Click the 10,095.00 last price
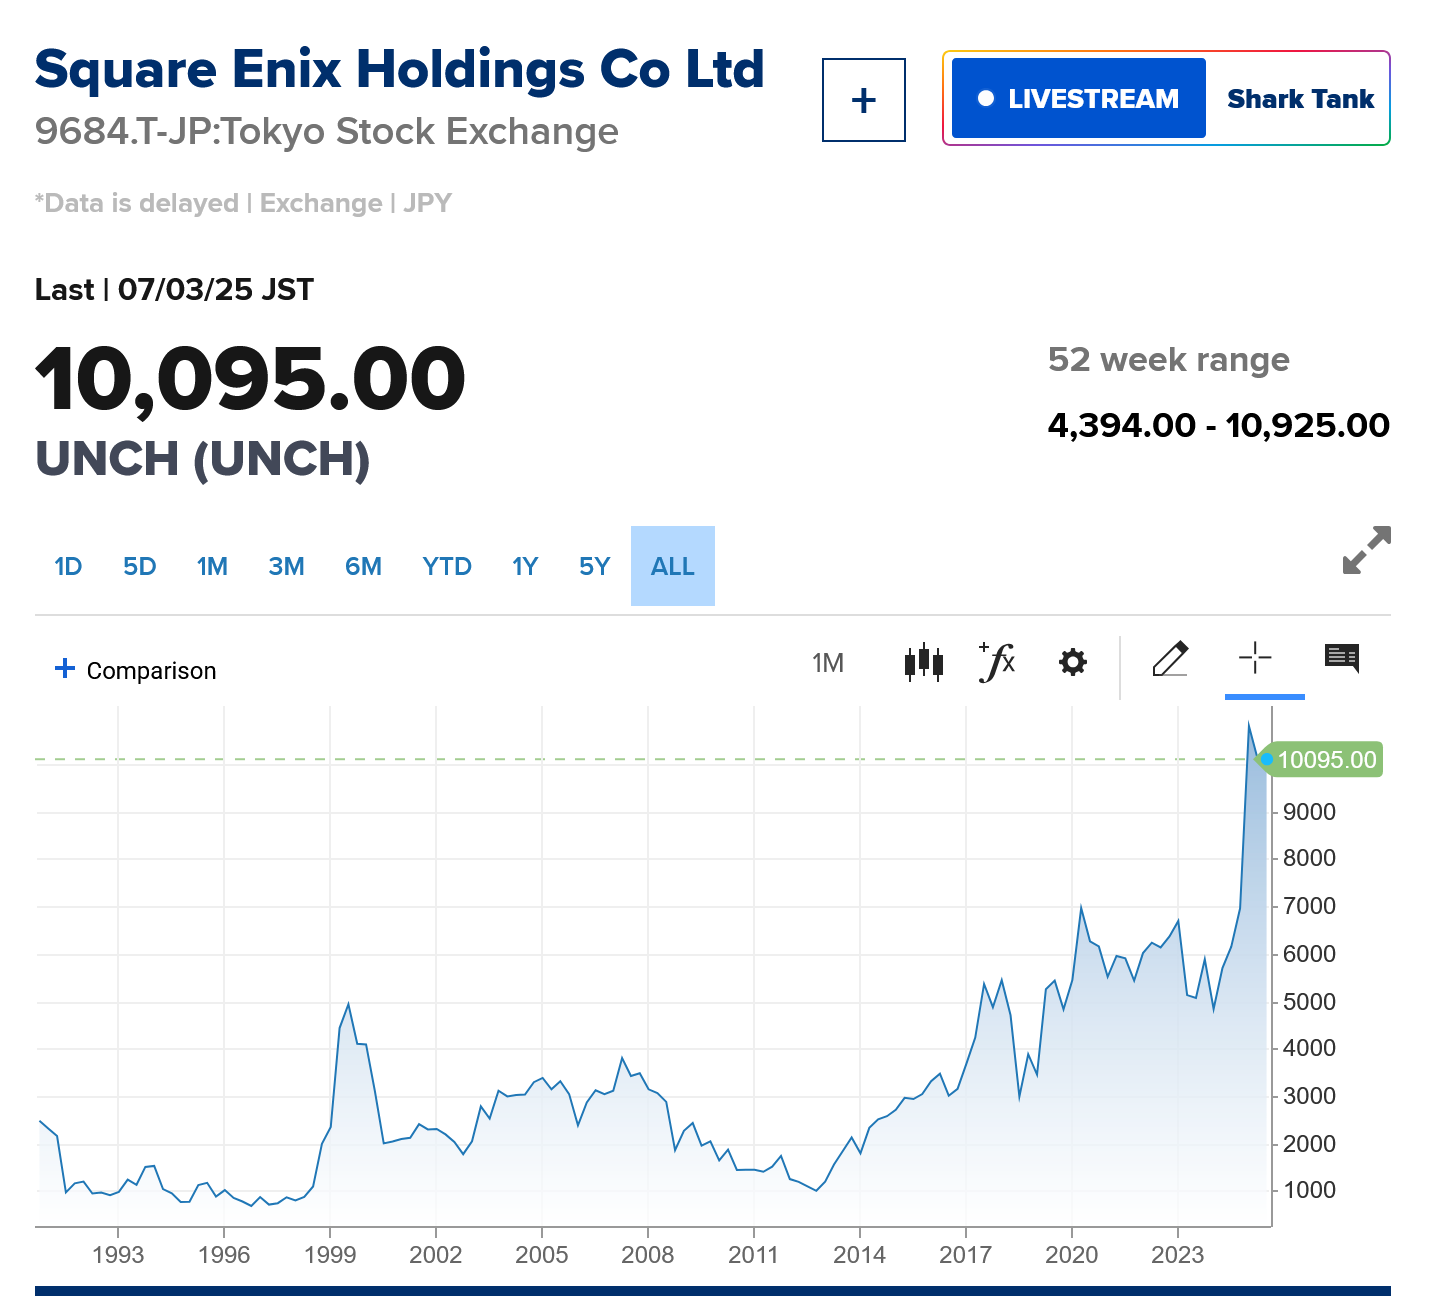The height and width of the screenshot is (1304, 1444). point(250,379)
